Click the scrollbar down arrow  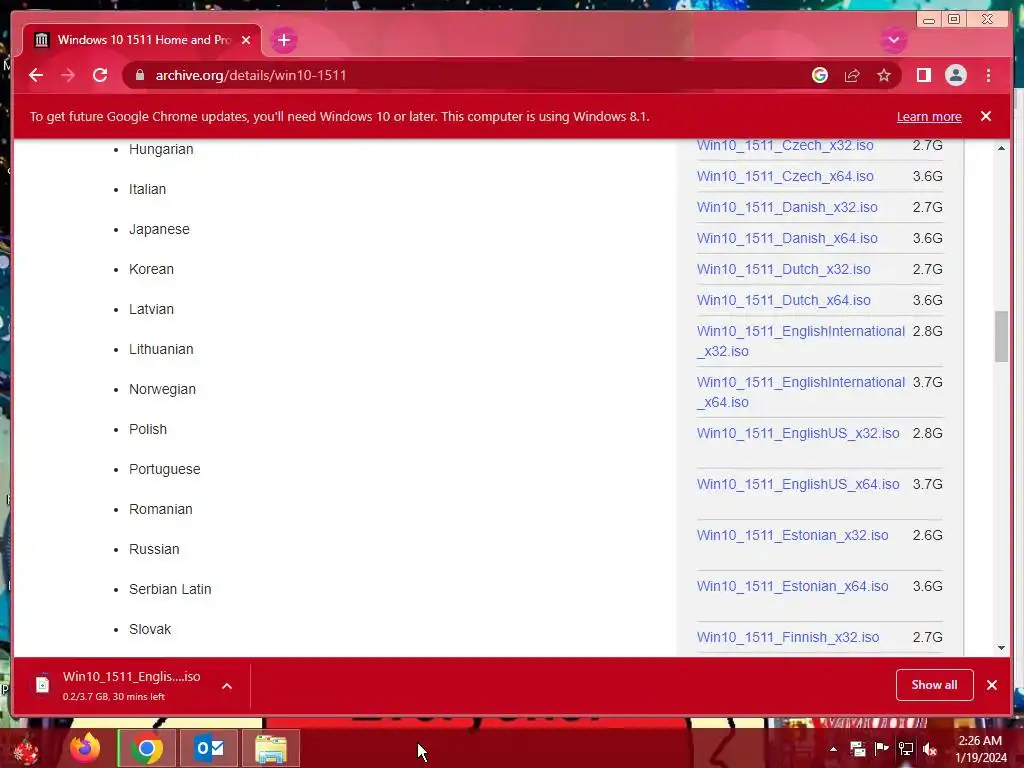pos(1001,648)
